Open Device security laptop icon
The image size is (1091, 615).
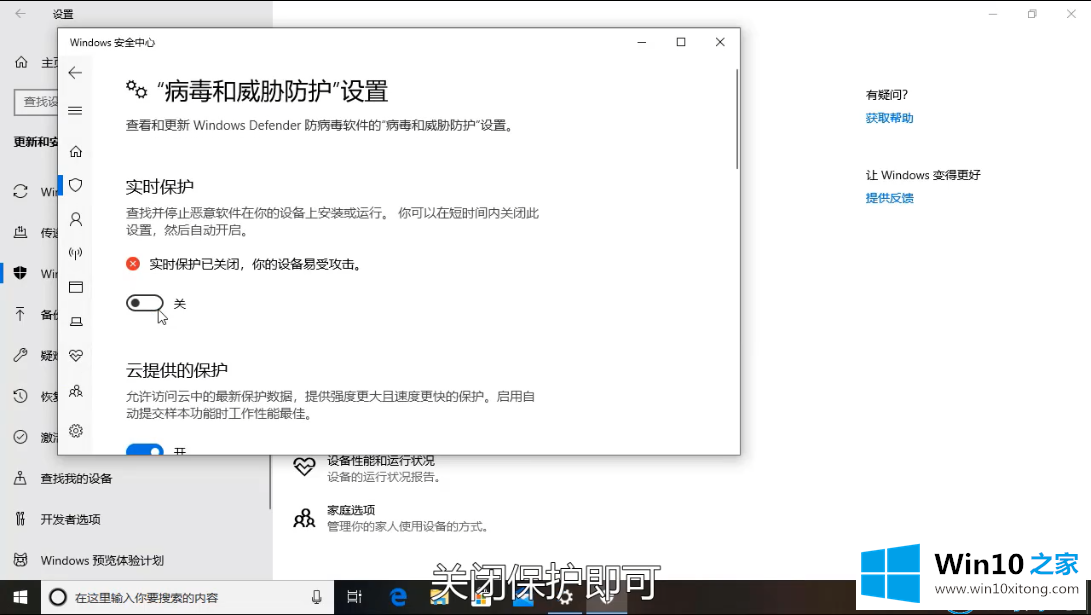pos(76,321)
